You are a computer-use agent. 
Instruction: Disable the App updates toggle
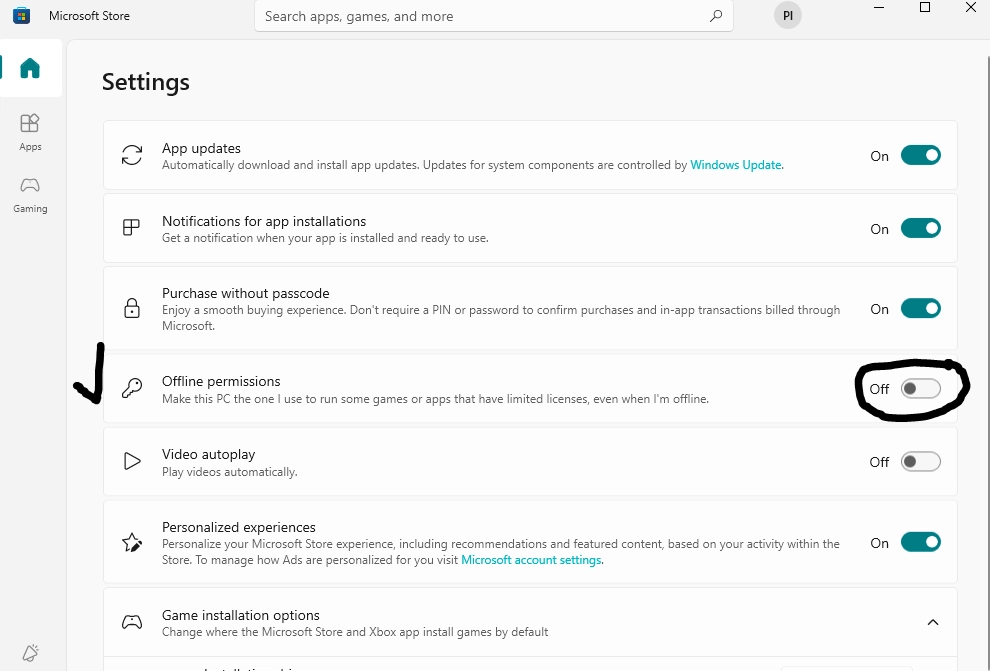920,155
